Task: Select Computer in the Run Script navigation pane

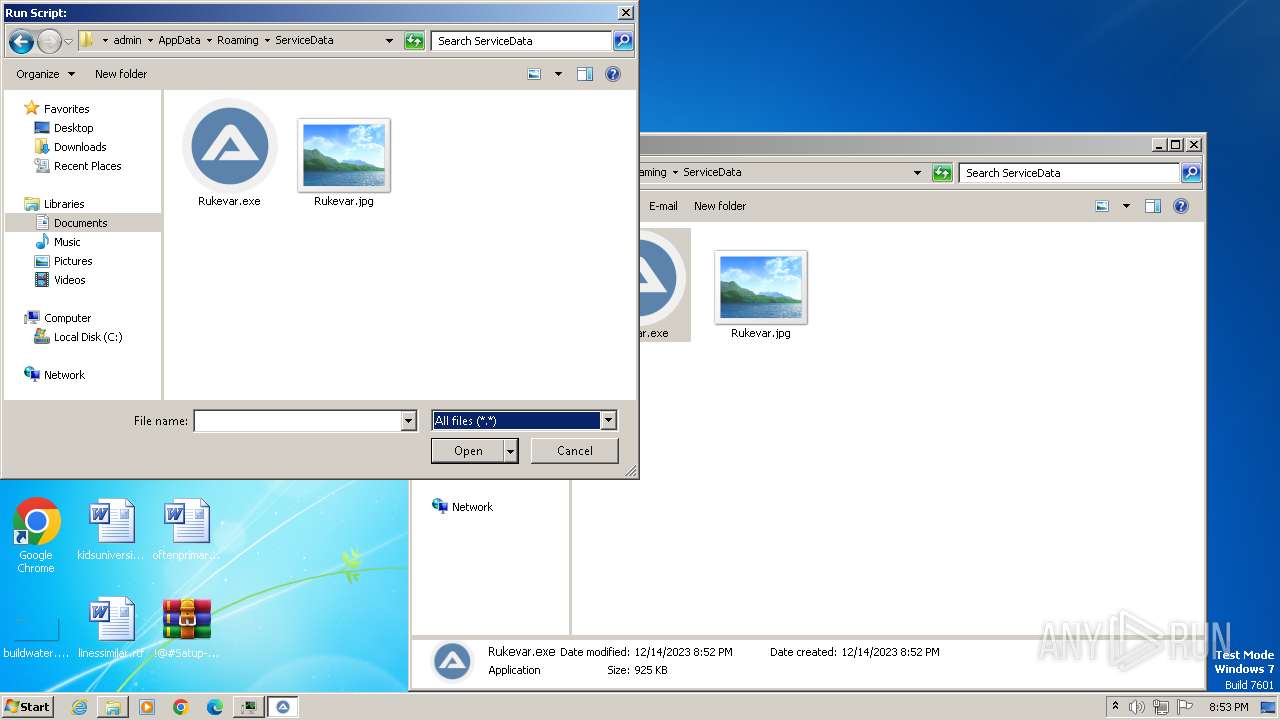Action: tap(67, 318)
